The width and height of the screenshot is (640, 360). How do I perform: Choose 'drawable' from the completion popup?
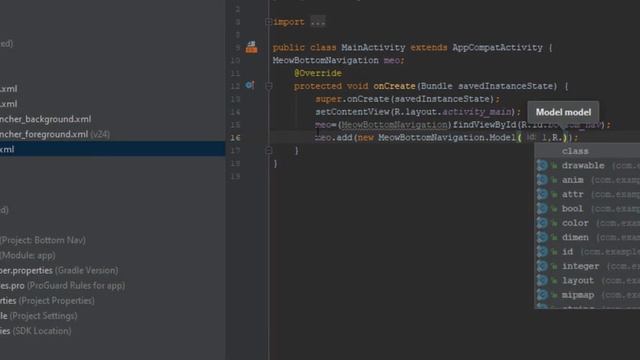[587, 165]
